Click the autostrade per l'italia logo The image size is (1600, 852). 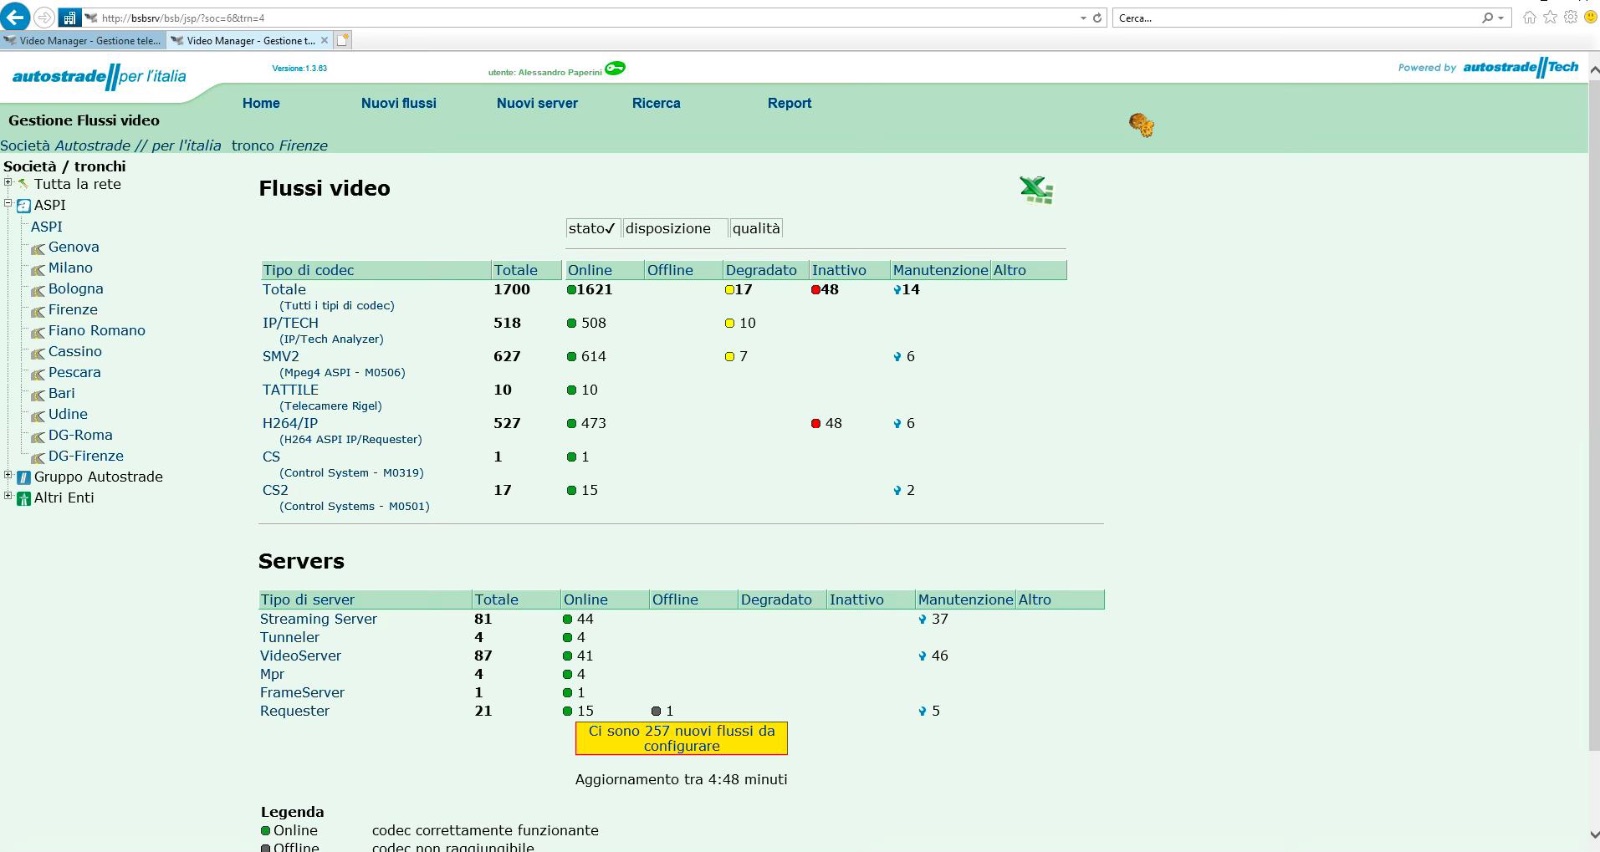coord(99,76)
